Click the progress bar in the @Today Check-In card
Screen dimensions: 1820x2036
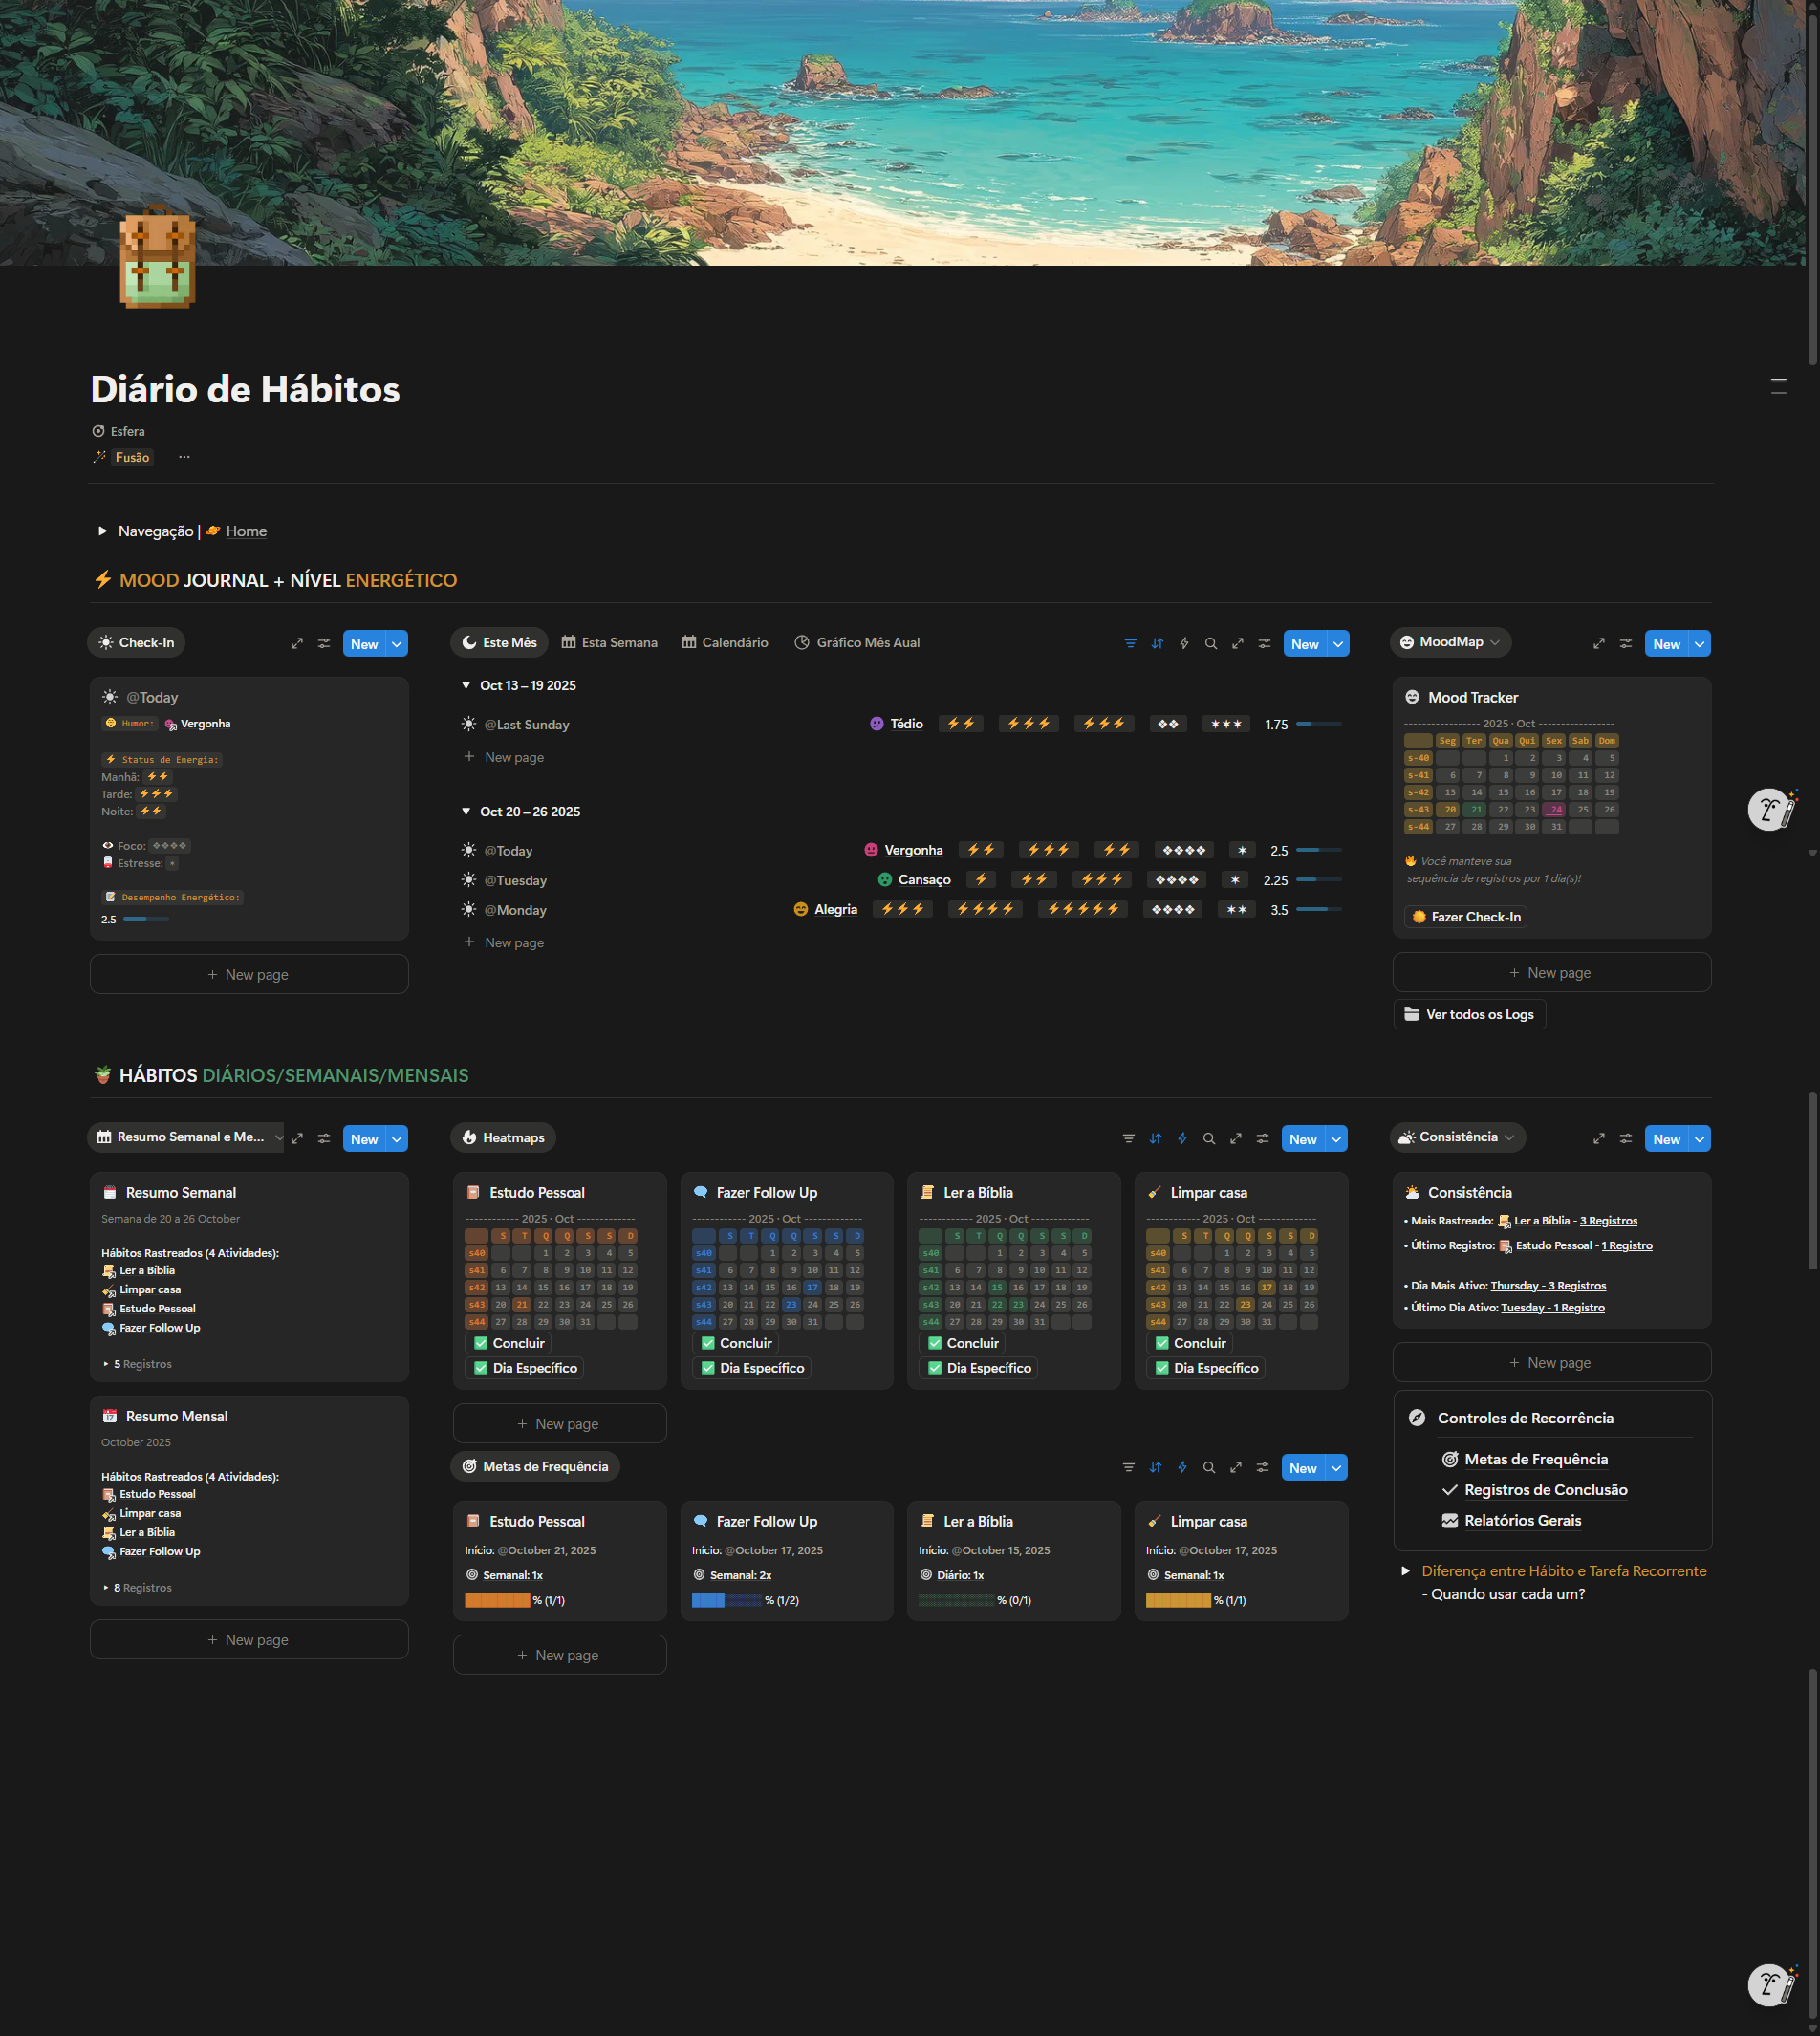coord(145,919)
